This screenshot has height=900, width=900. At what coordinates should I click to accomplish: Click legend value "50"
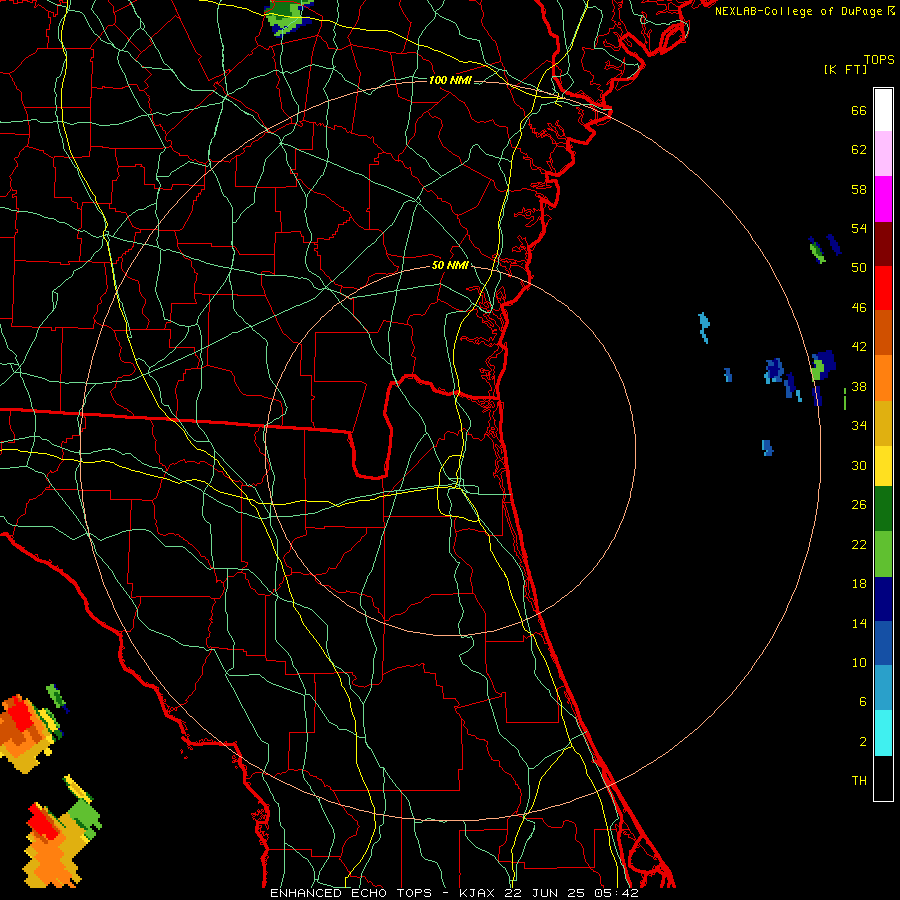pyautogui.click(x=859, y=268)
